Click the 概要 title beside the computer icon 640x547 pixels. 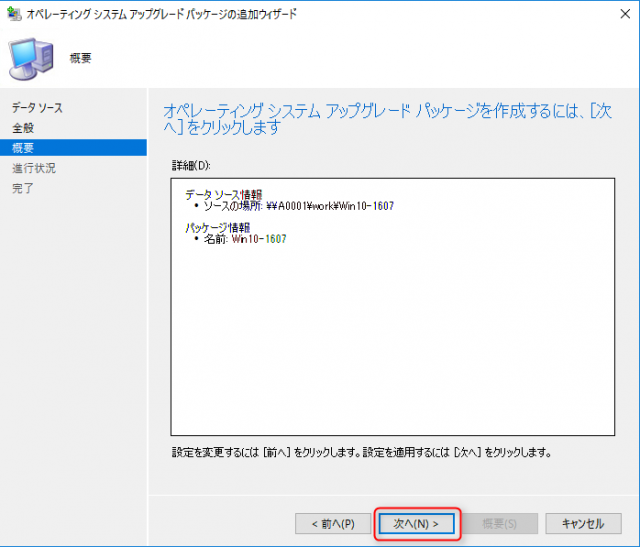coord(81,59)
